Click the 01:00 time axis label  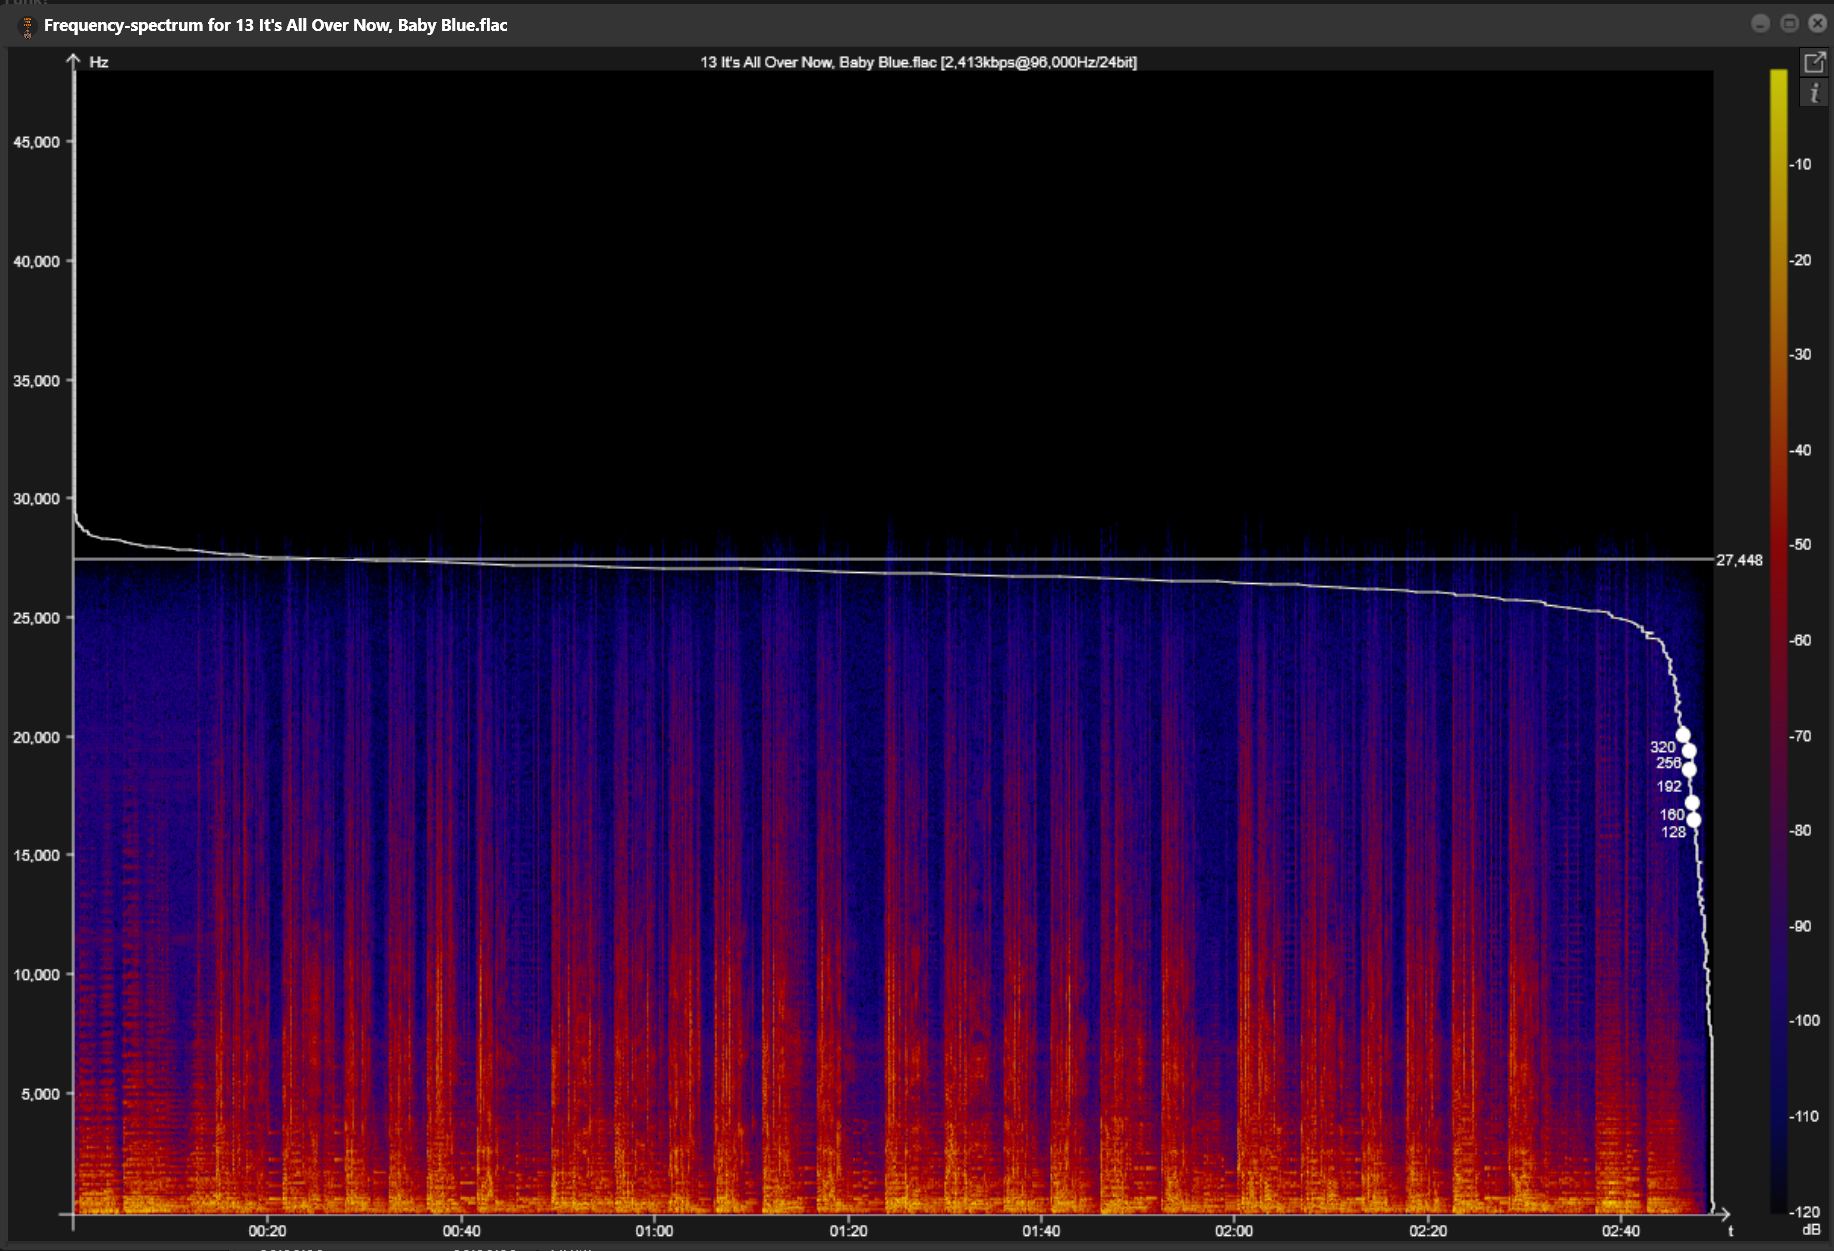pyautogui.click(x=654, y=1231)
